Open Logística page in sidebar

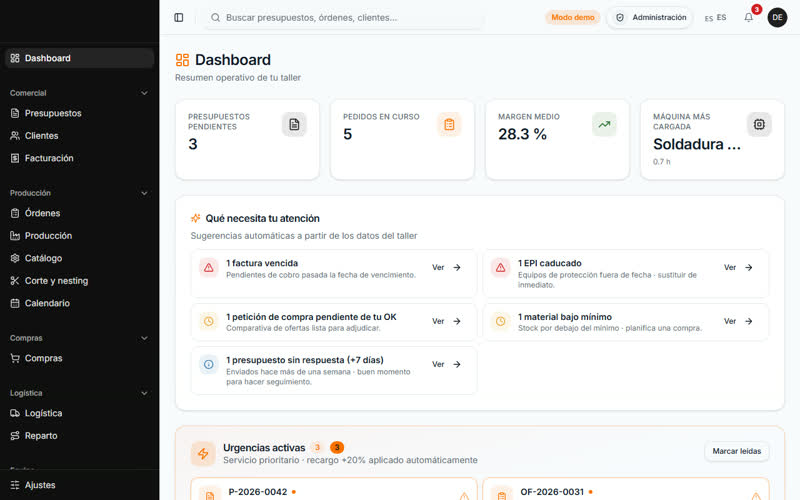pyautogui.click(x=80, y=413)
